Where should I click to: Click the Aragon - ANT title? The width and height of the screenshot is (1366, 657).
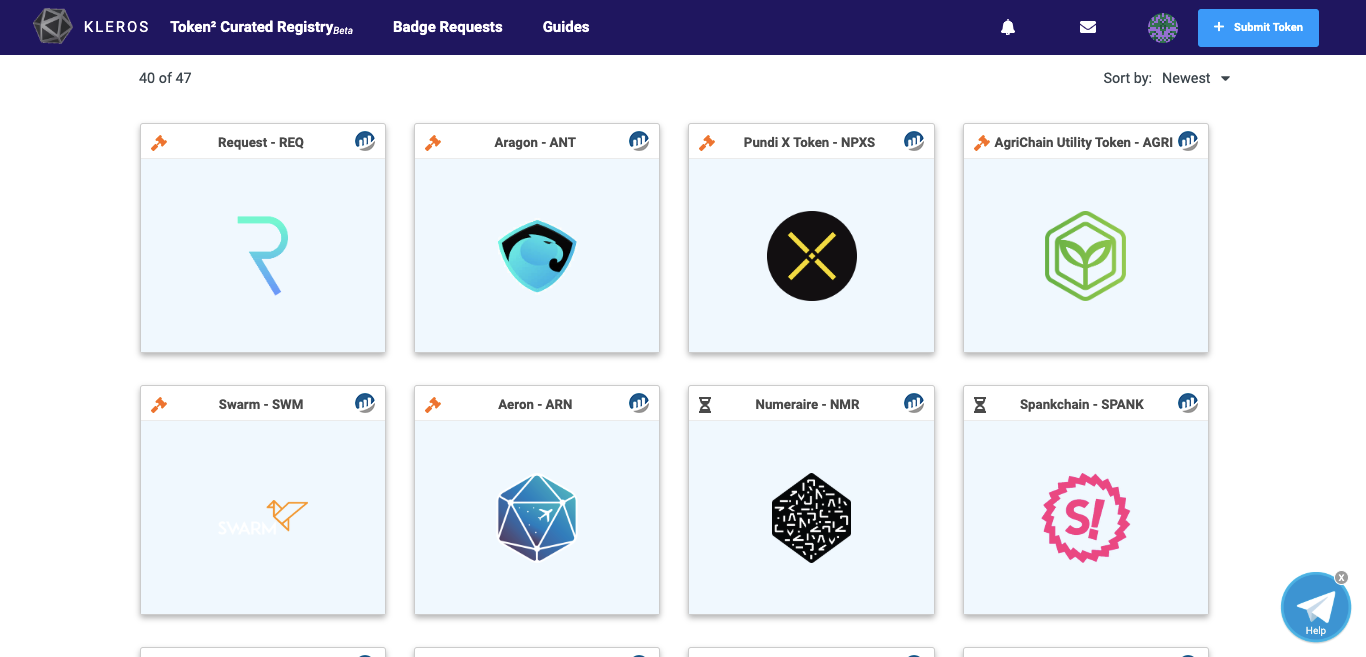(x=535, y=142)
